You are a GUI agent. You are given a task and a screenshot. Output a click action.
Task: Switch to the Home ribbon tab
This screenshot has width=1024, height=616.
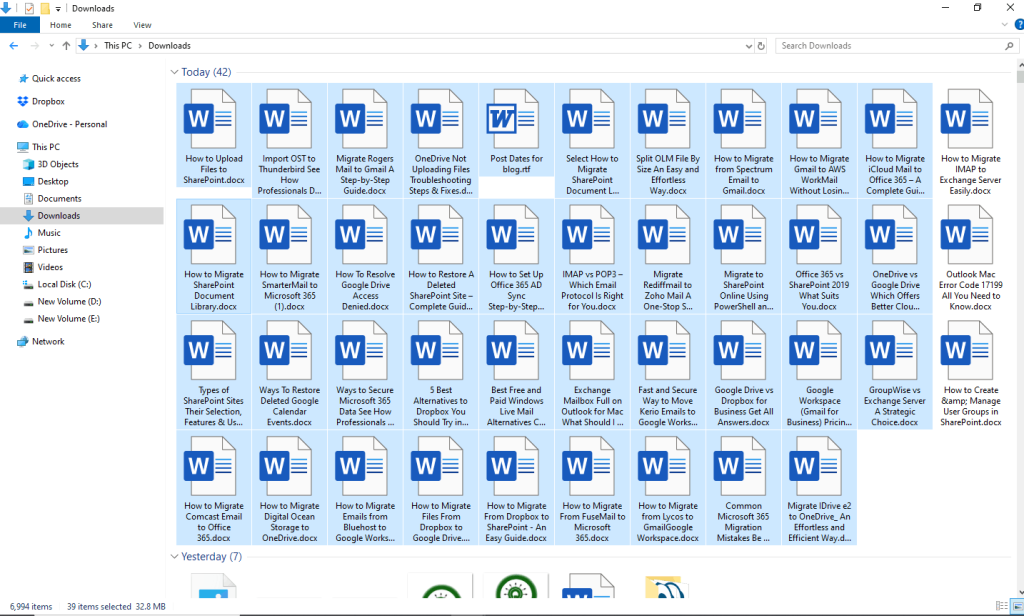point(61,25)
